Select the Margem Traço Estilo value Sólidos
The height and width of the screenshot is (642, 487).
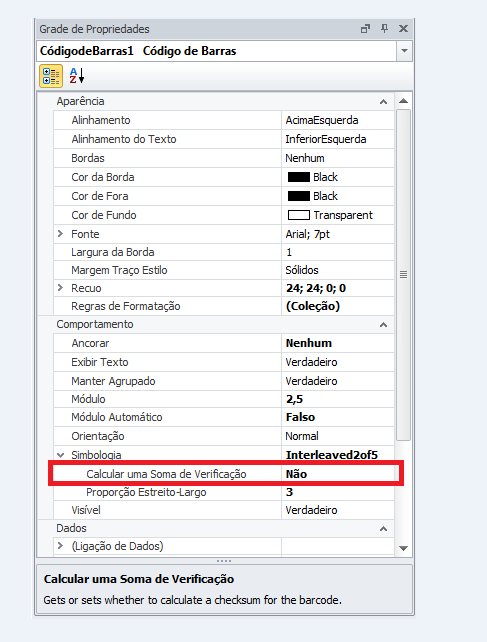point(302,270)
